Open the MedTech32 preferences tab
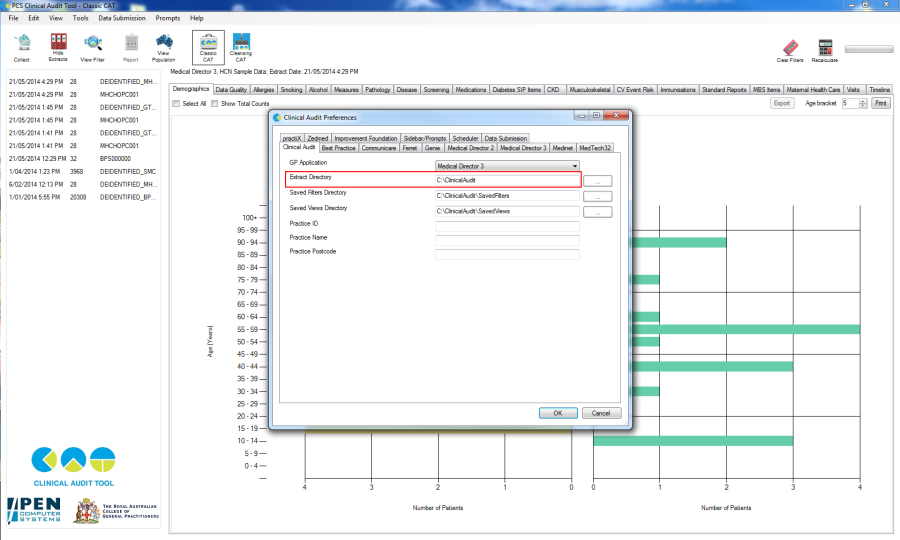Viewport: 900px width, 540px height. (x=595, y=148)
